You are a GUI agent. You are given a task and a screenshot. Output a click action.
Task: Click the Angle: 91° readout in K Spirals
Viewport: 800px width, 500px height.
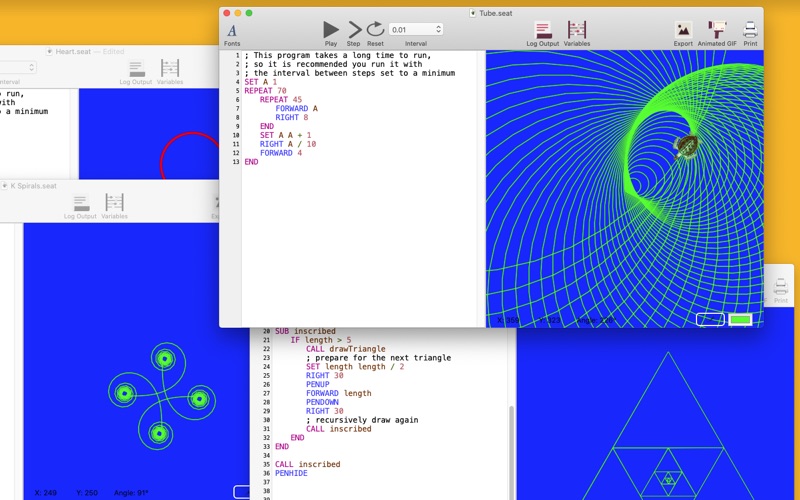tap(131, 493)
